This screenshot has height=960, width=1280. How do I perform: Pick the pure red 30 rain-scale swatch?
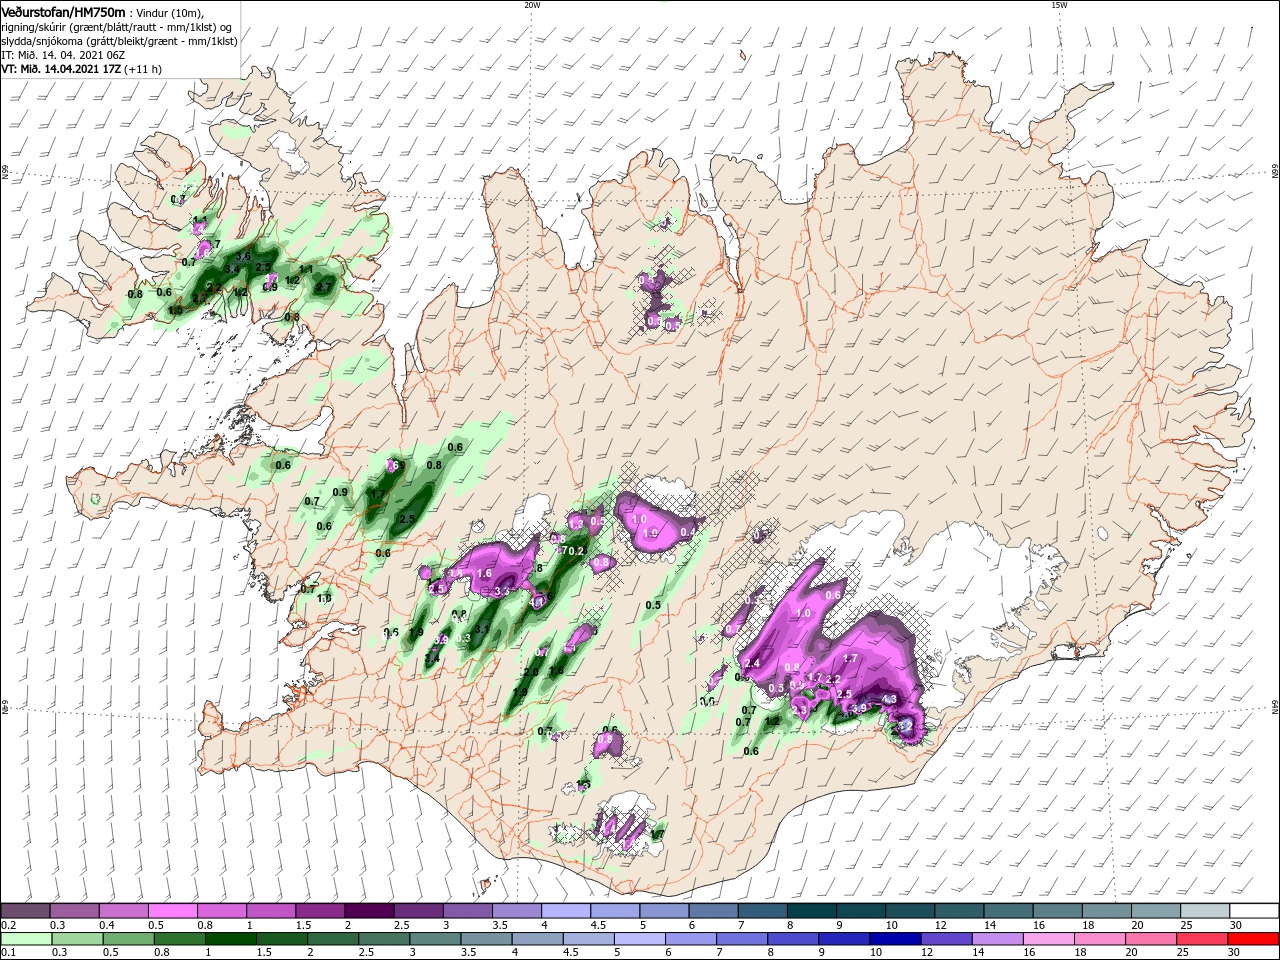click(1253, 939)
